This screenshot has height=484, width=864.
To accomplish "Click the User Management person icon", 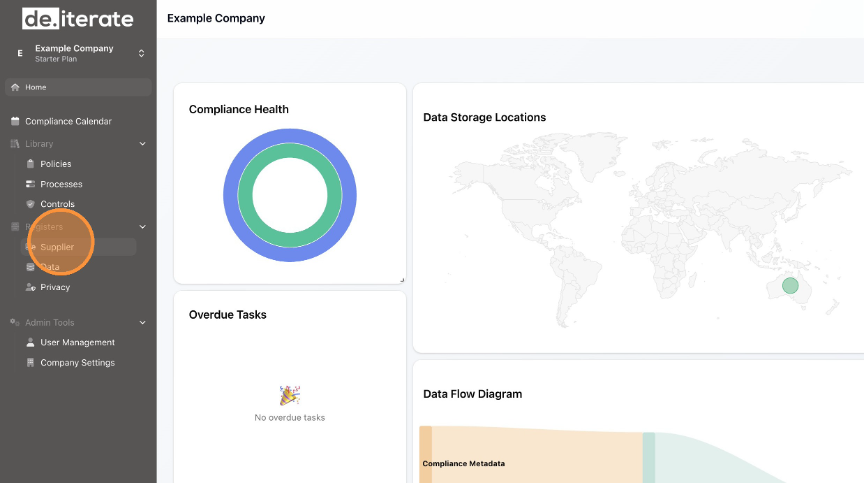I will 30,342.
